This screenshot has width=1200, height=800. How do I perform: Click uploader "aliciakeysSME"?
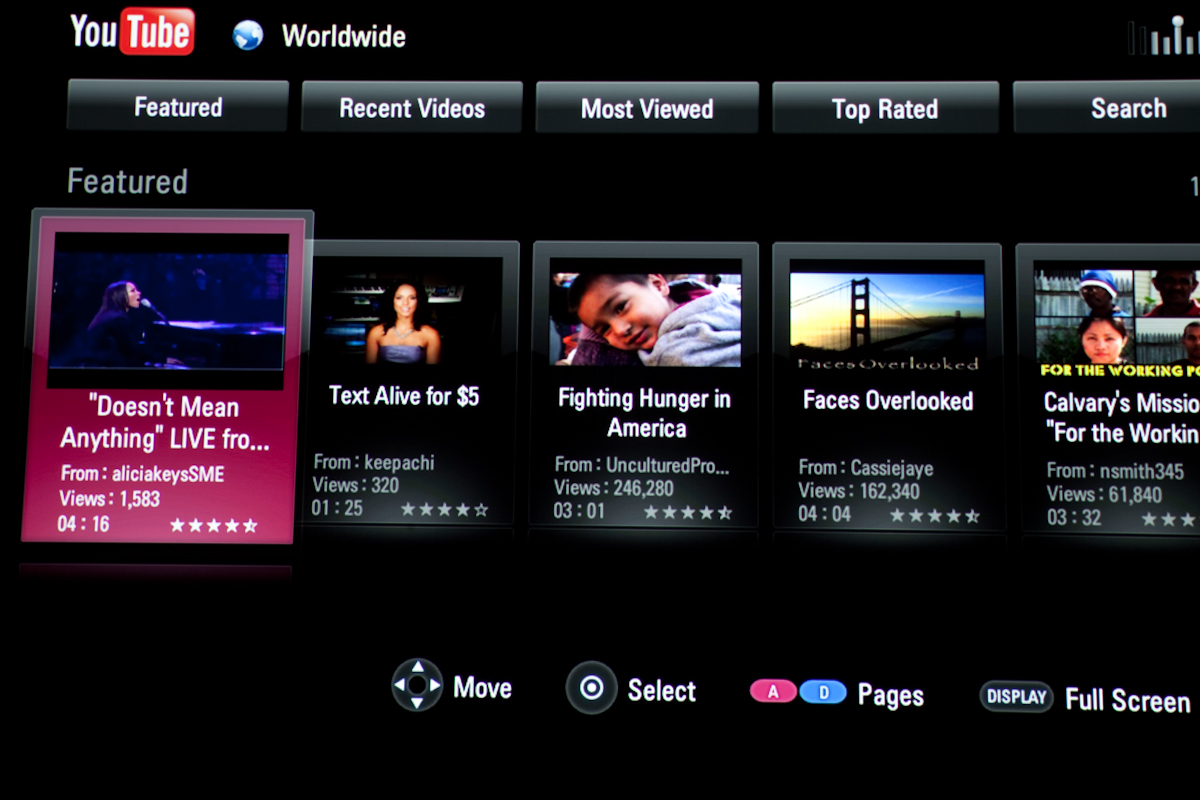[166, 474]
